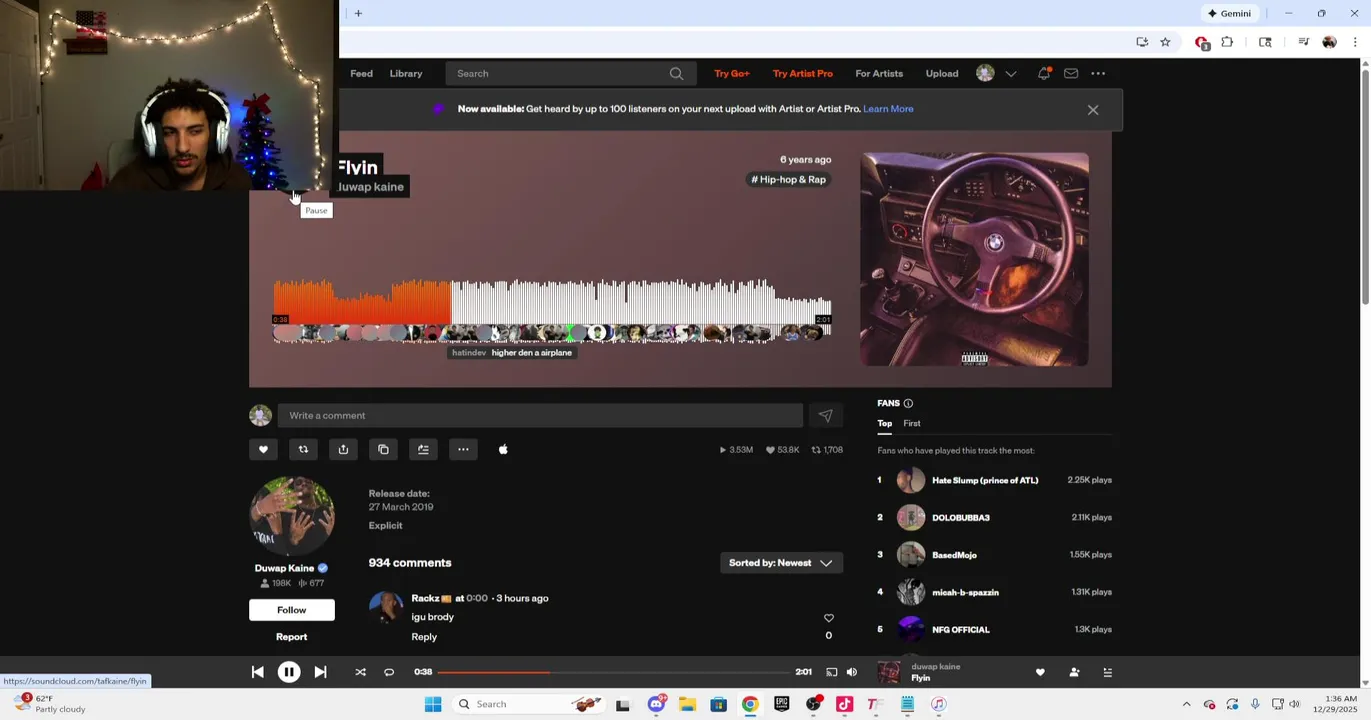Open Rackz commenter profile name
The height and width of the screenshot is (720, 1371).
tap(425, 599)
